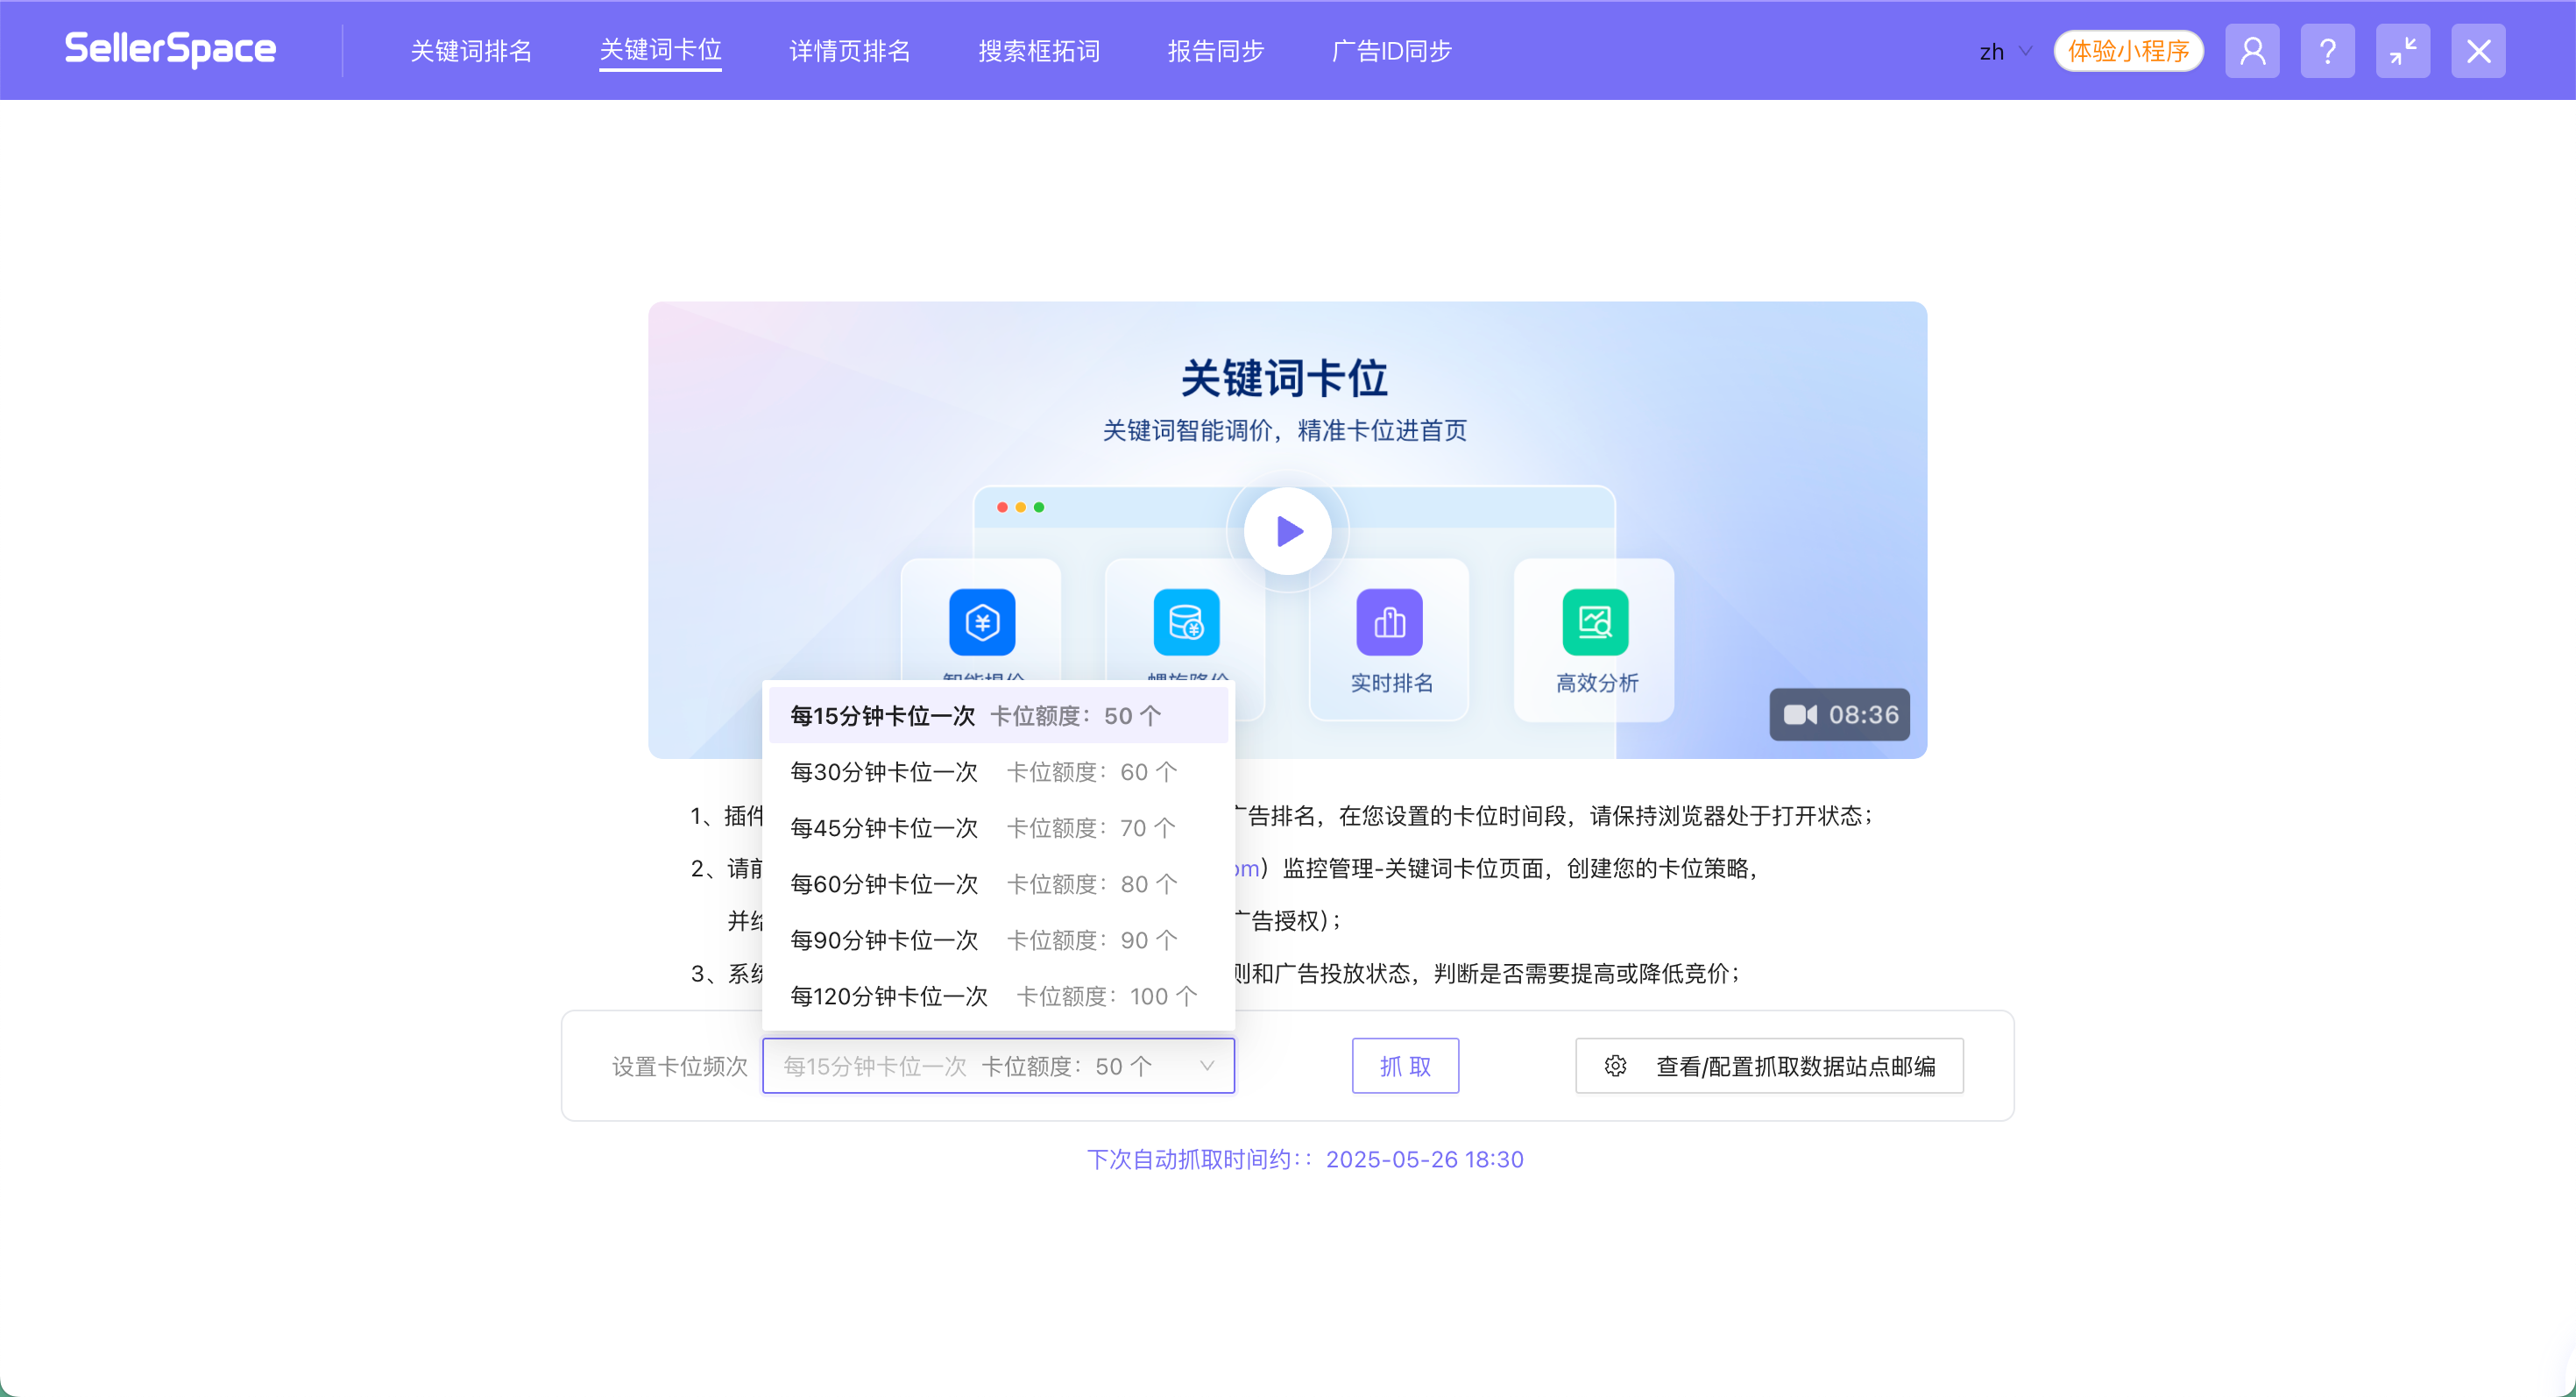2576x1397 pixels.
Task: Open the zh language dropdown
Action: pos(2003,50)
